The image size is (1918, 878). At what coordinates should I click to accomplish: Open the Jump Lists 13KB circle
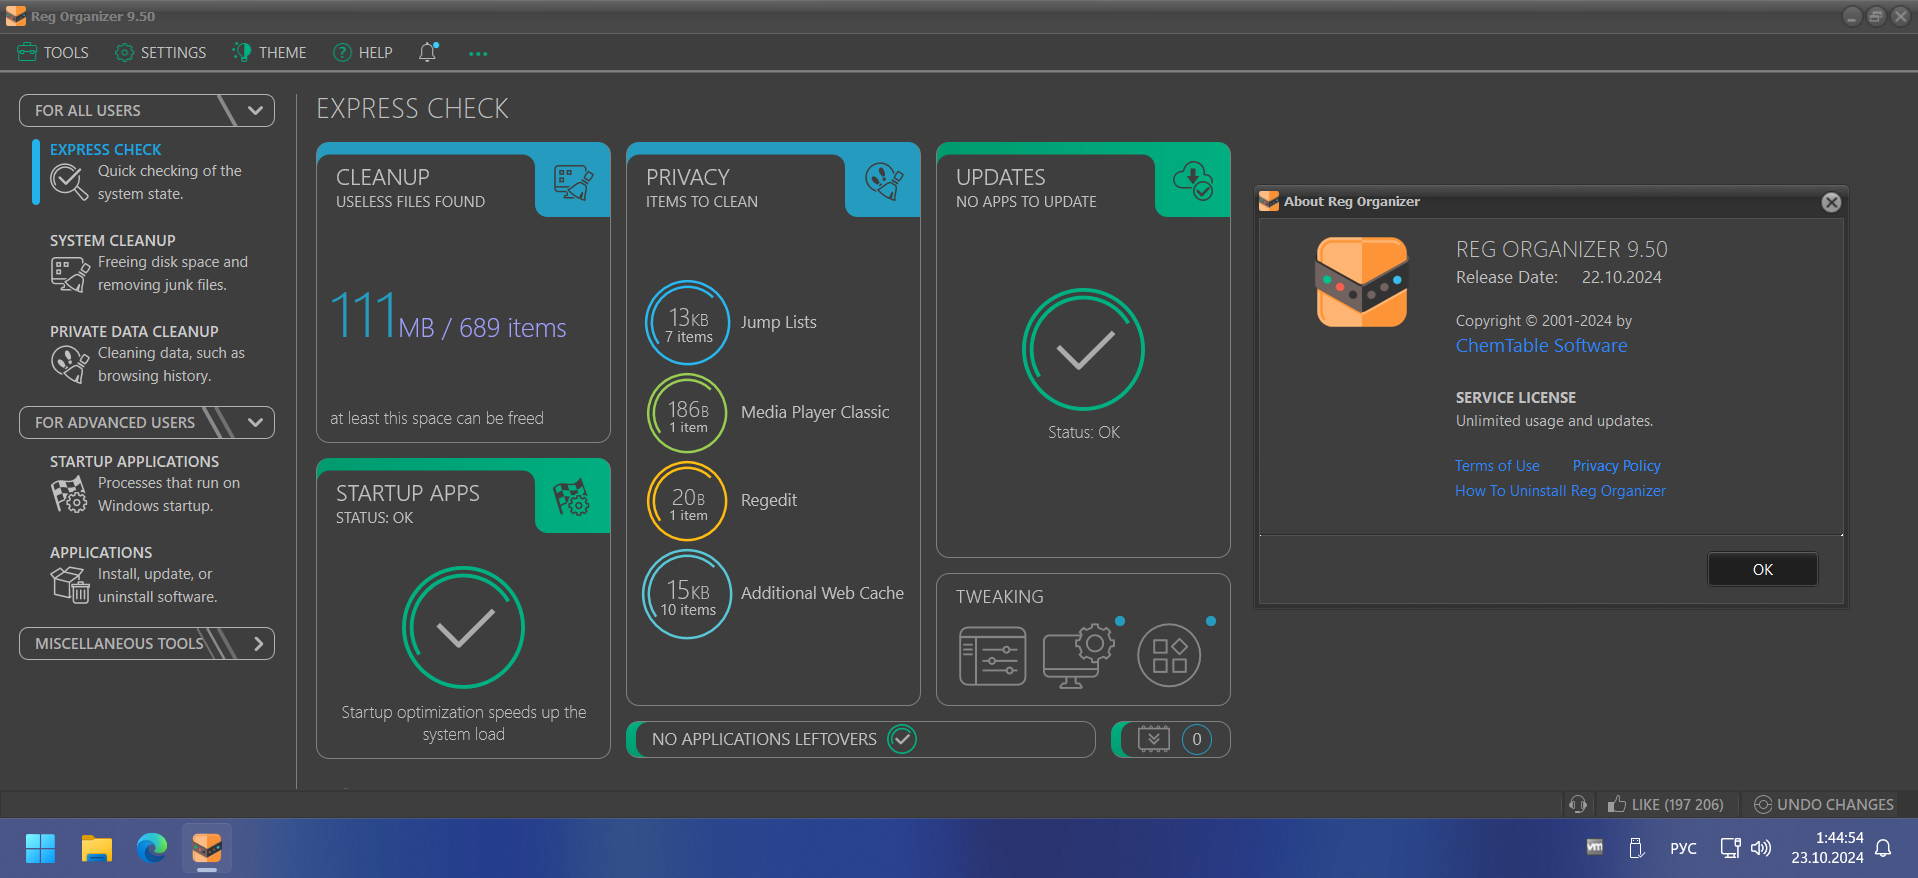pos(687,323)
